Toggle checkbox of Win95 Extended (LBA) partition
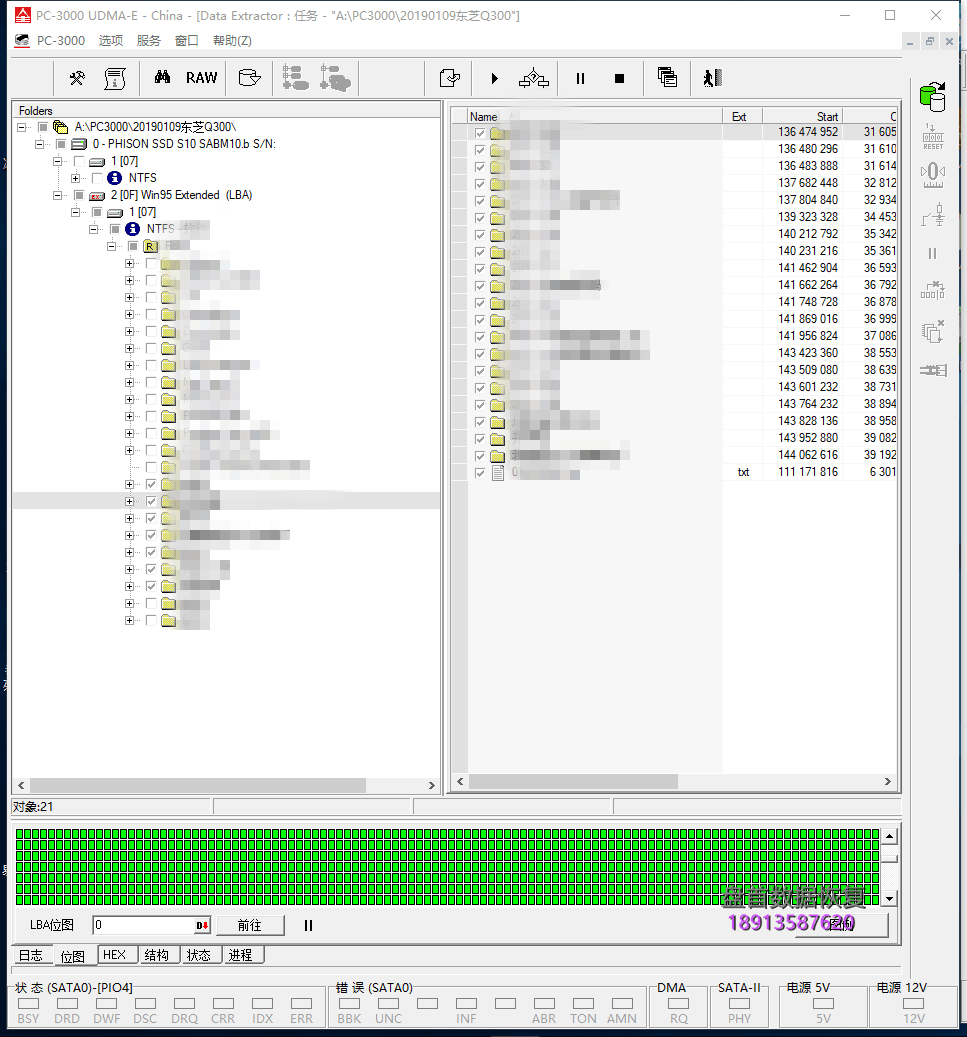This screenshot has height=1037, width=967. click(79, 195)
